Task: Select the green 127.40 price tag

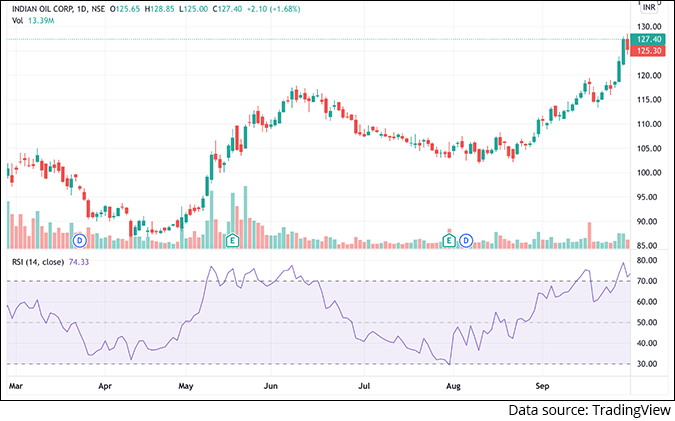Action: (649, 39)
